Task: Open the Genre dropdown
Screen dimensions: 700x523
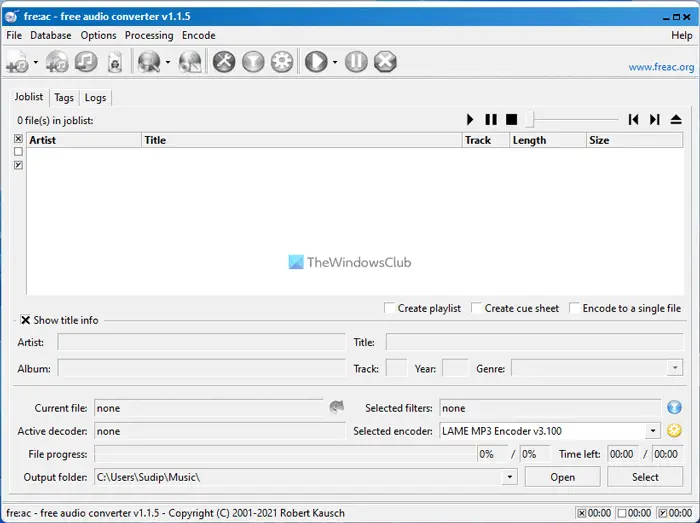Action: pyautogui.click(x=675, y=368)
